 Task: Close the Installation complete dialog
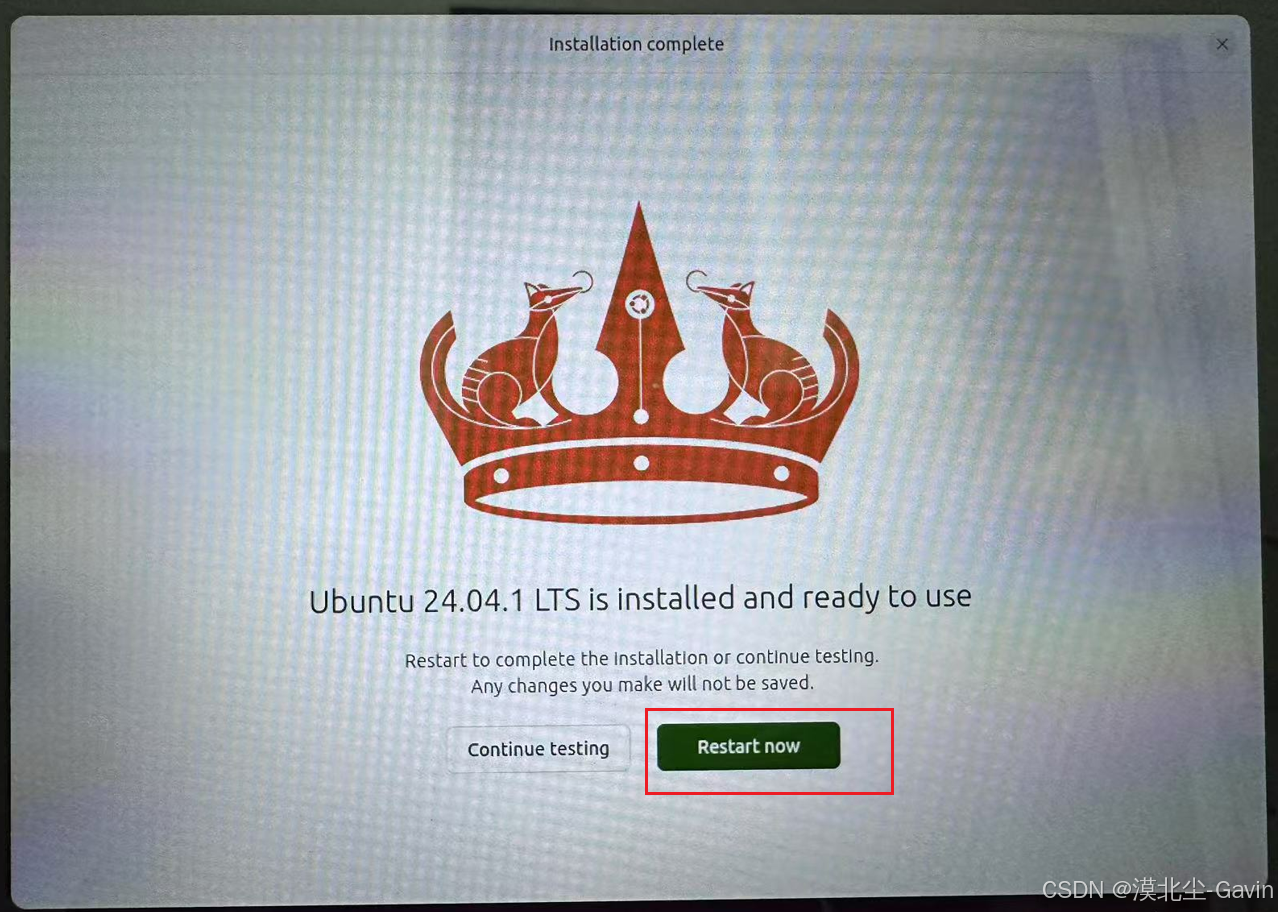coord(1222,44)
